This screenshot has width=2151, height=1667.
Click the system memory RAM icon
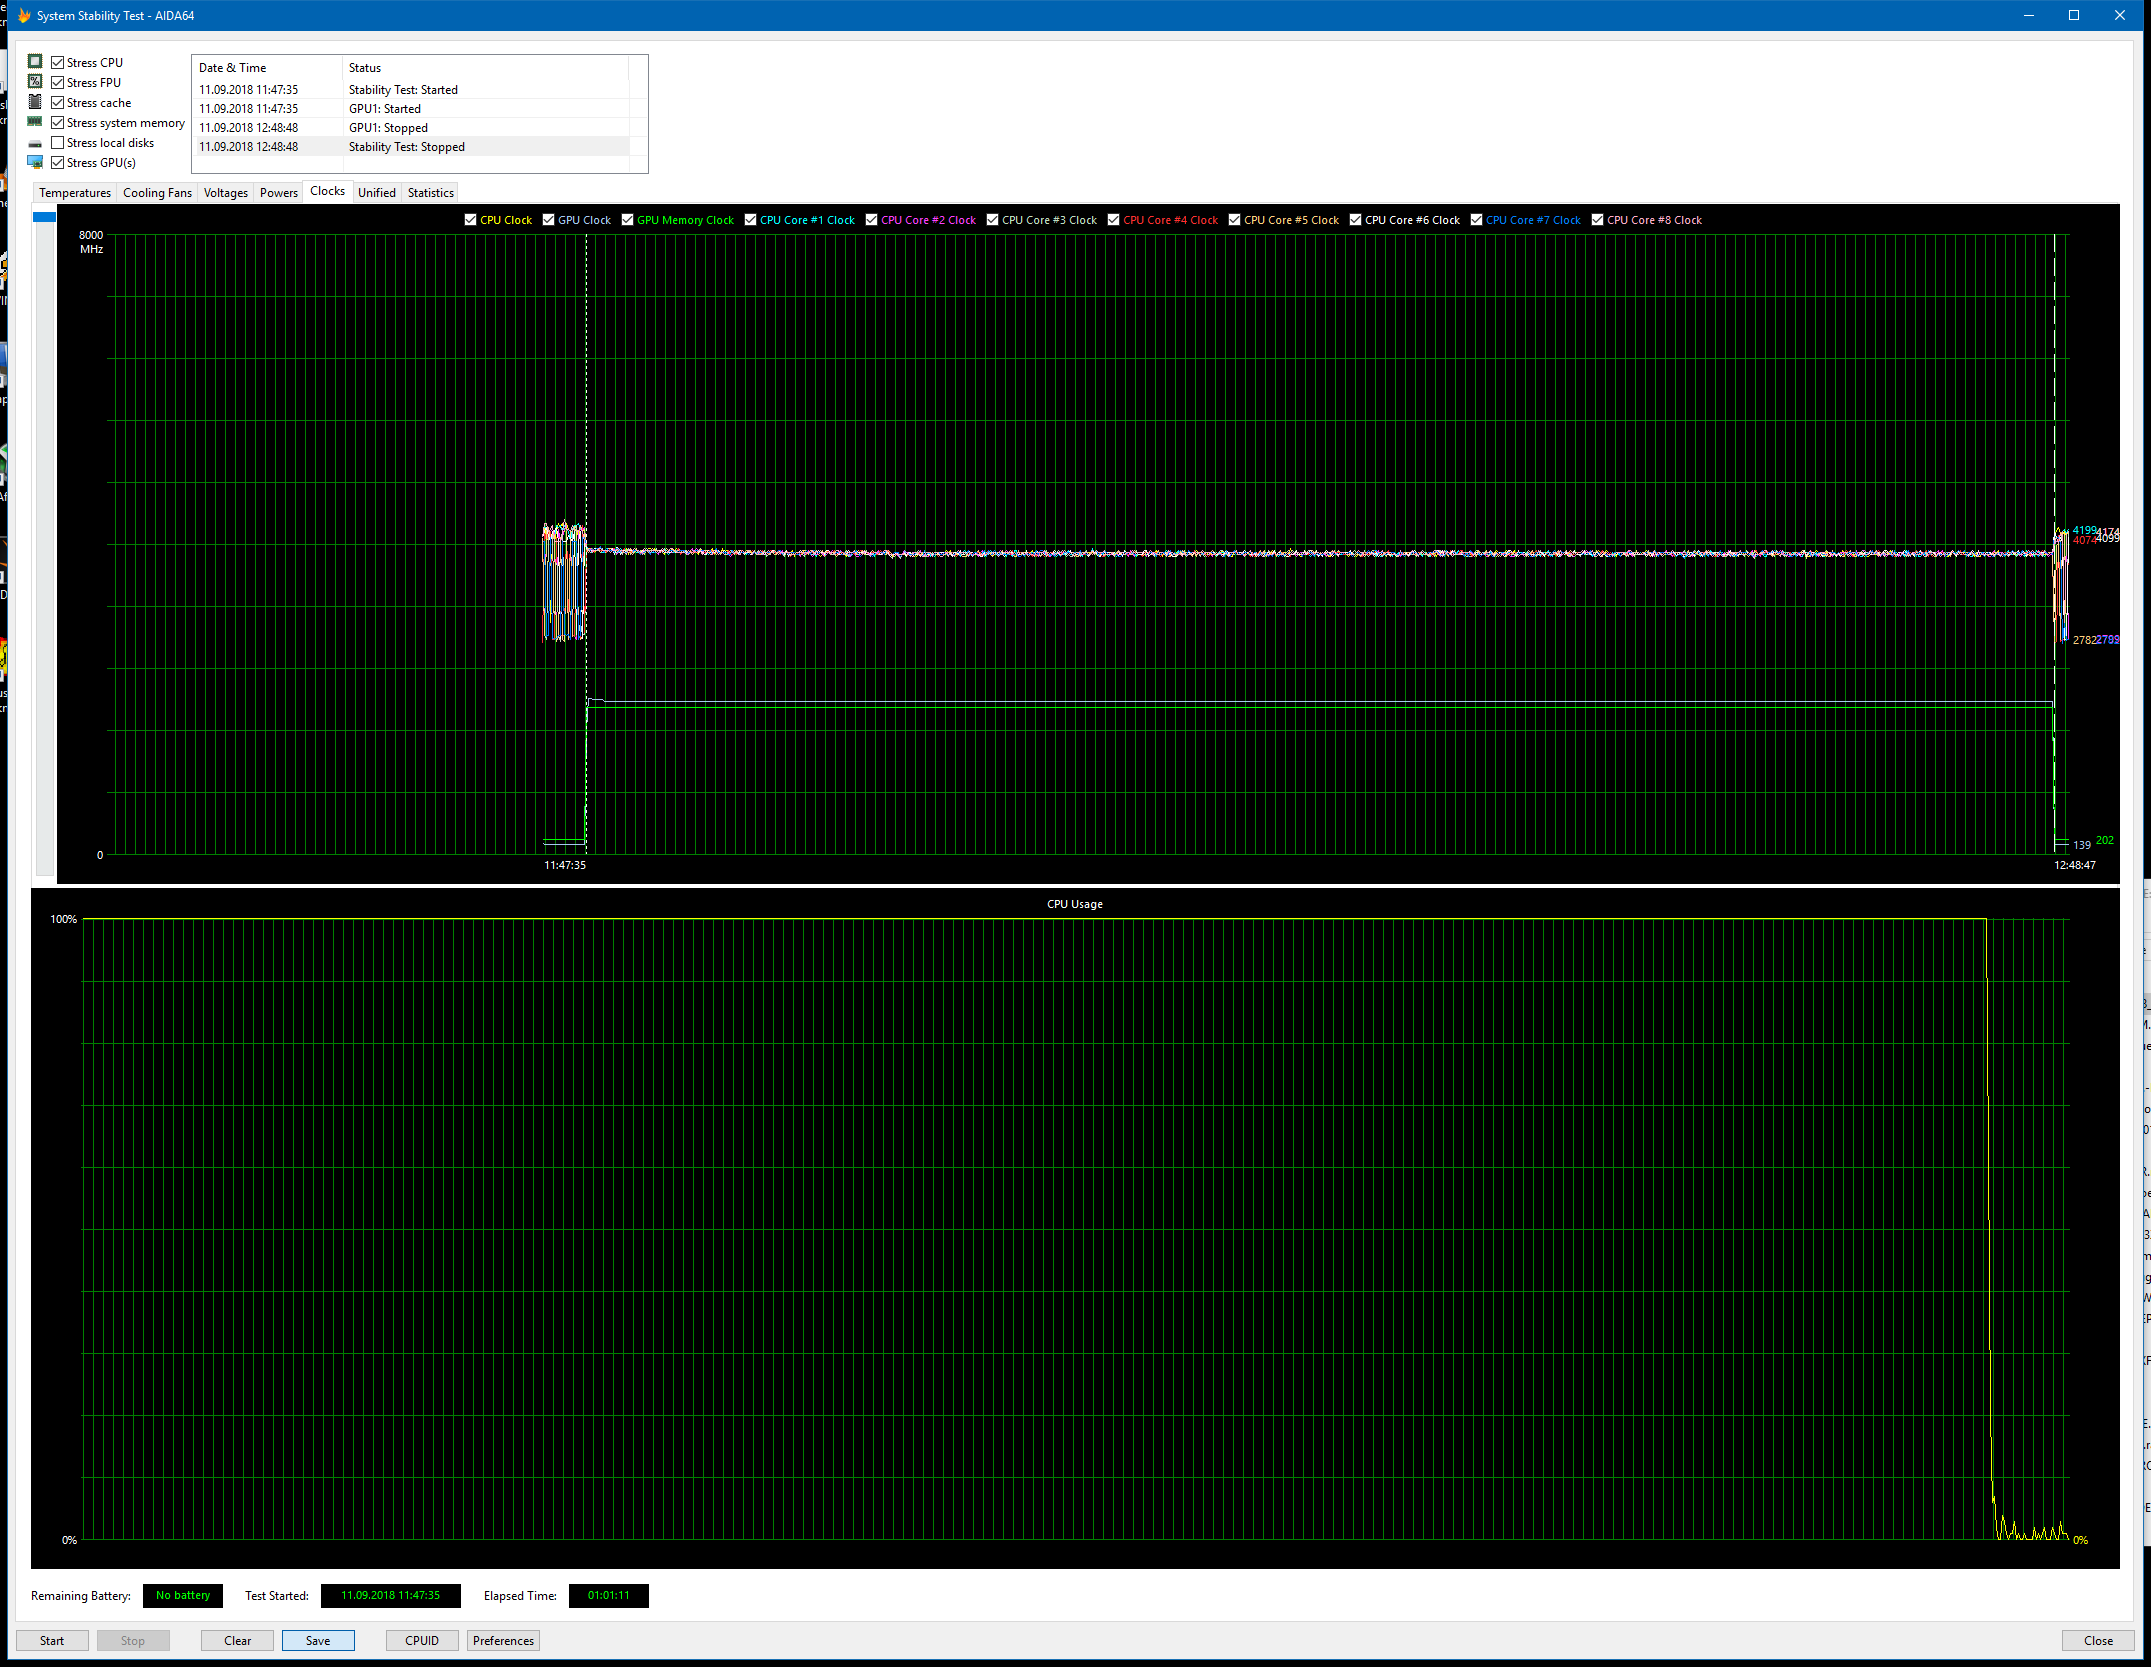pyautogui.click(x=35, y=122)
